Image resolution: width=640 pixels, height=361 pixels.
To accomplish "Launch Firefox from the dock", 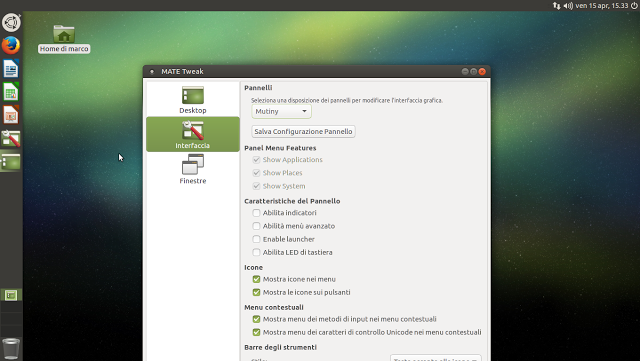I will pyautogui.click(x=11, y=45).
